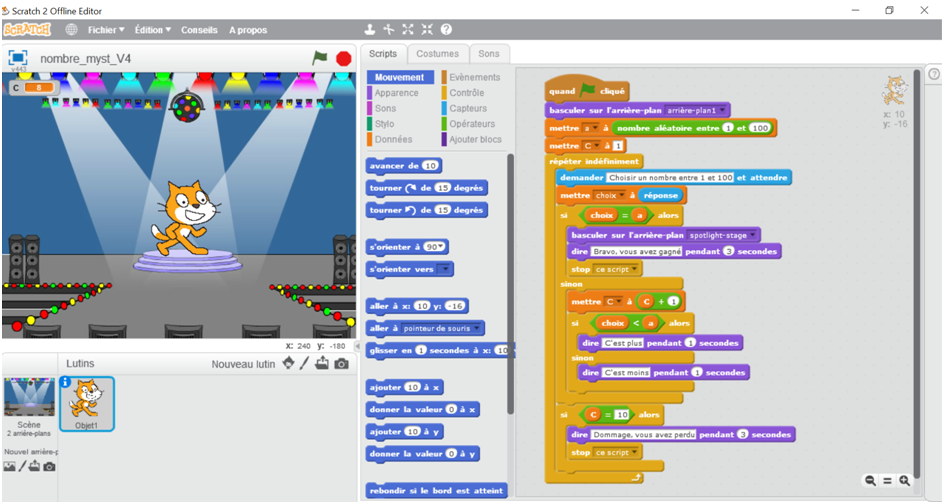
Task: Switch to the Costumes tab
Action: (438, 54)
